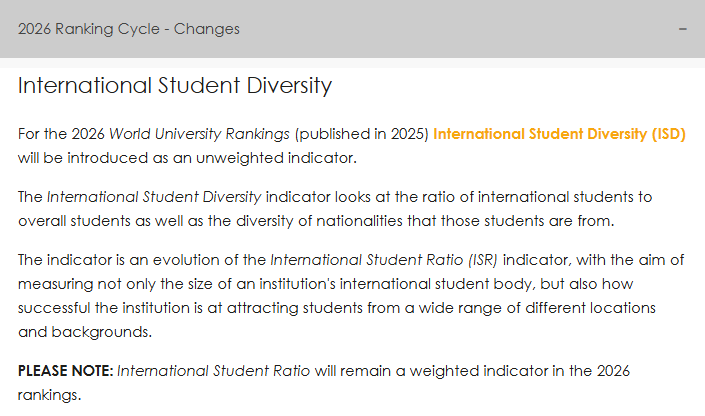Image resolution: width=705 pixels, height=416 pixels.
Task: Click the PLEASE NOTE: bold text
Action: (x=66, y=371)
